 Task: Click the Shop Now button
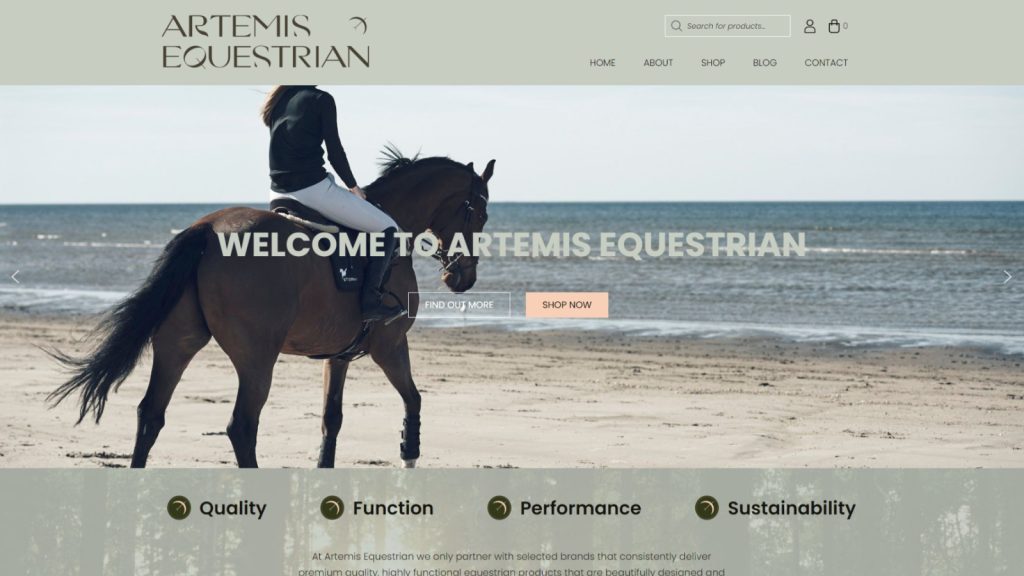[x=567, y=305]
